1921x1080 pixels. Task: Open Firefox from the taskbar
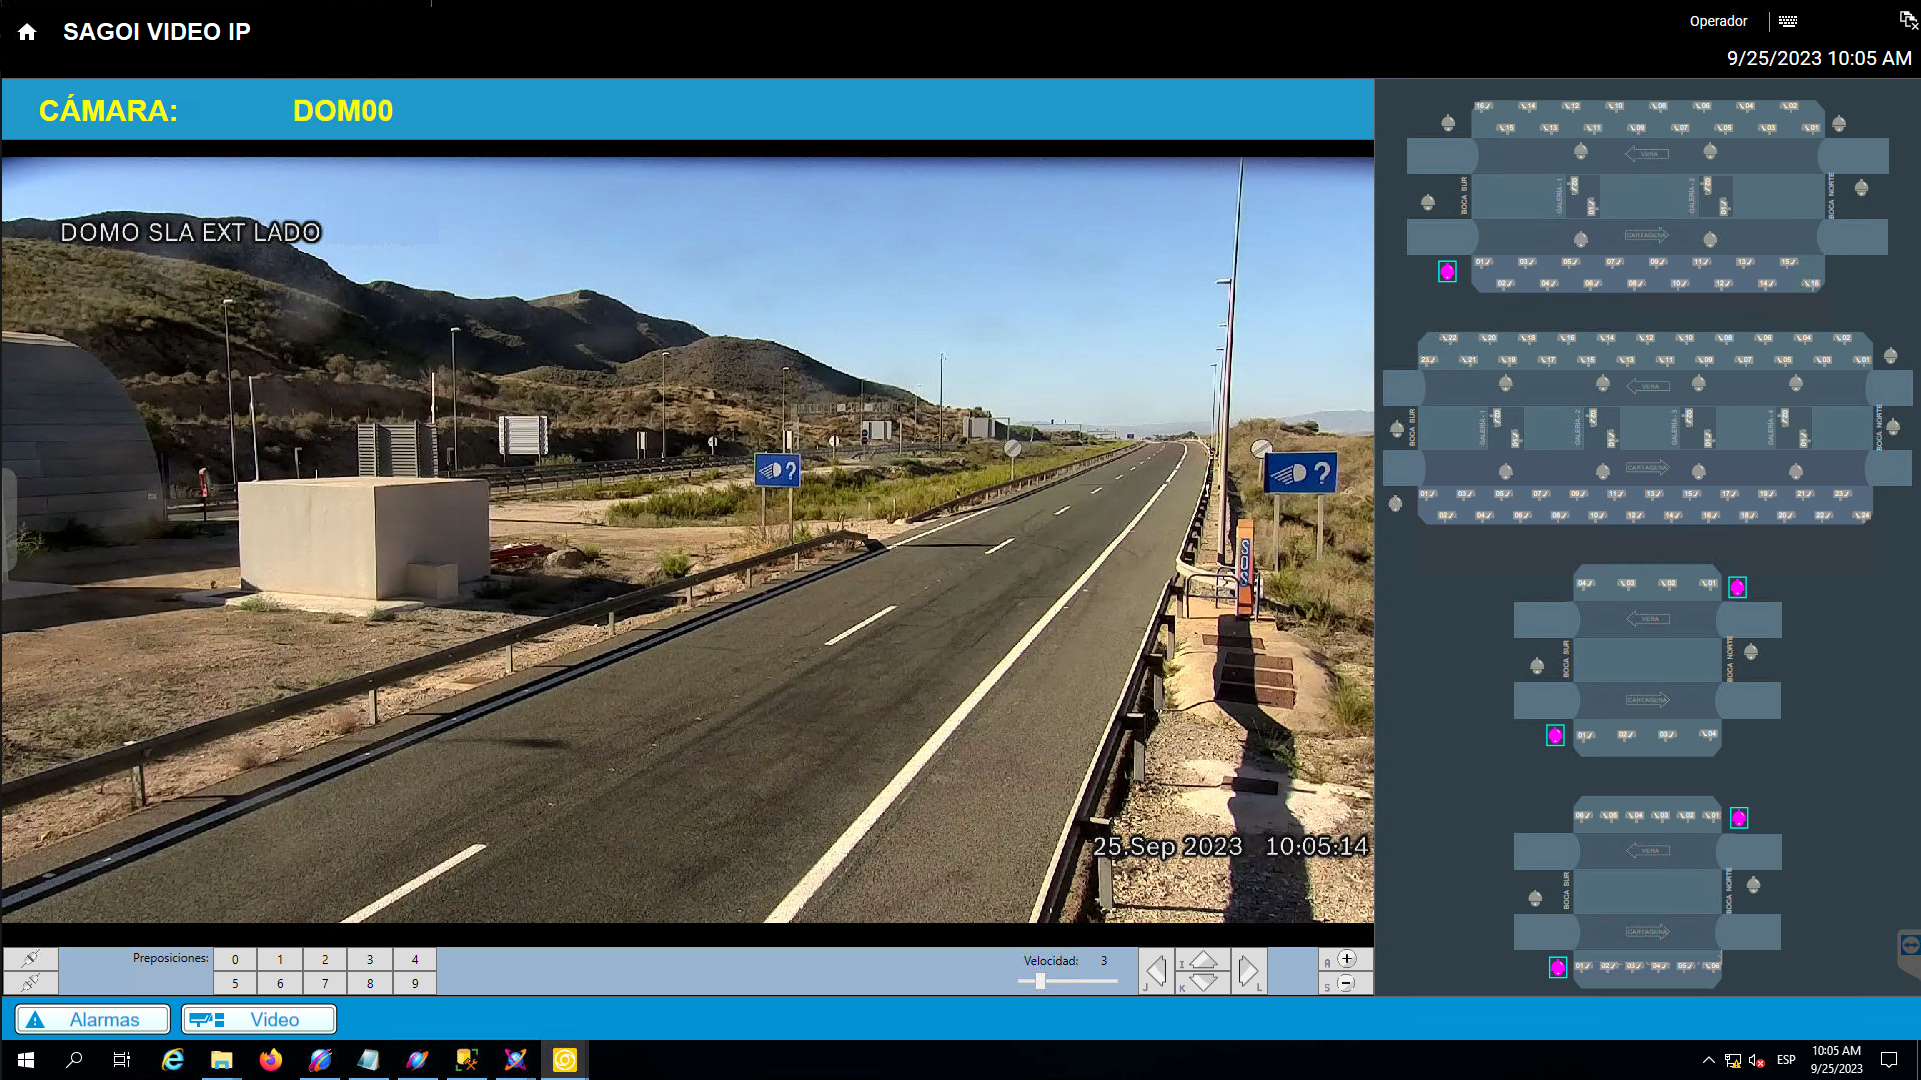(271, 1059)
